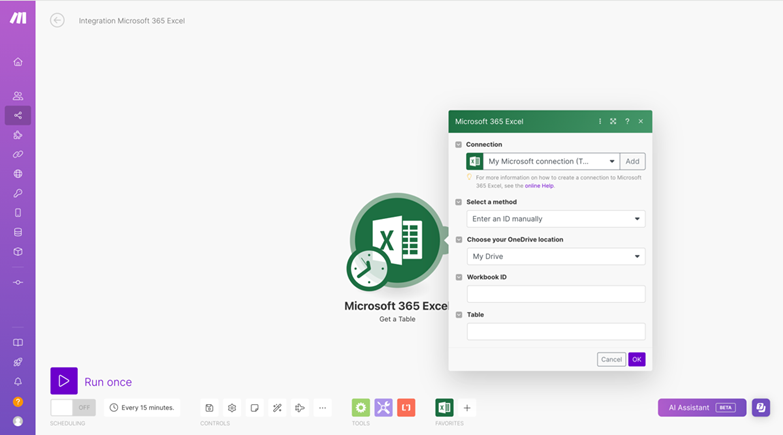
Task: Open the orange Text parser brackets icon
Action: pos(406,408)
